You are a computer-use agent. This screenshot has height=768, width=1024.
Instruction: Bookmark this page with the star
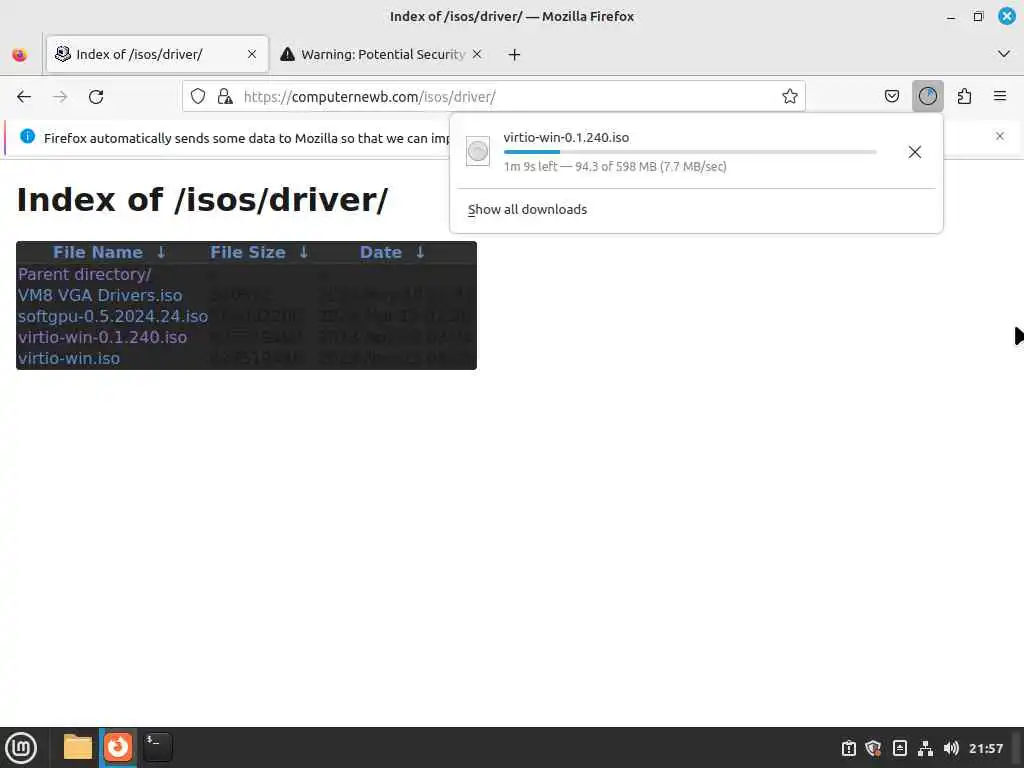790,97
